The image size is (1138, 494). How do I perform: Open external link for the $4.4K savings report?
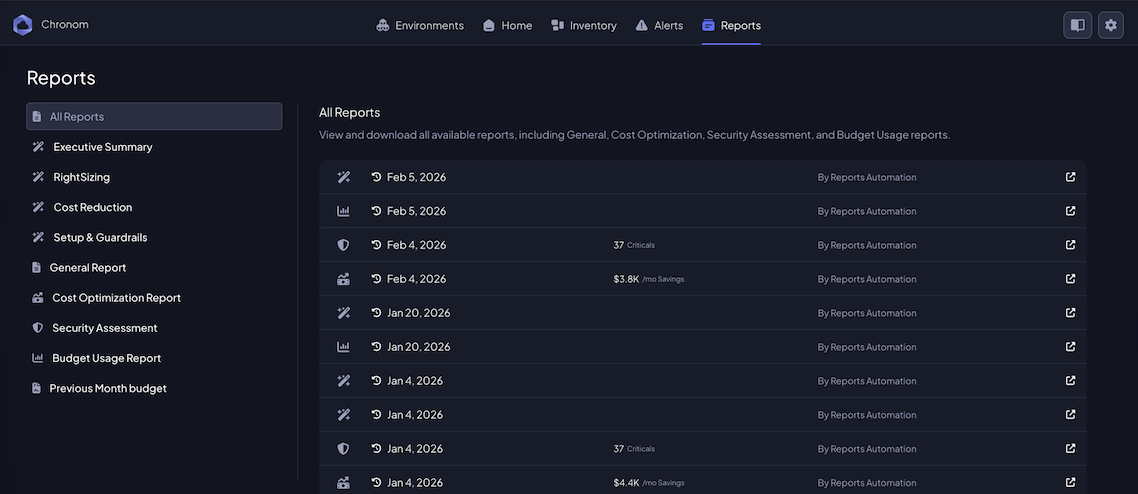(1071, 482)
